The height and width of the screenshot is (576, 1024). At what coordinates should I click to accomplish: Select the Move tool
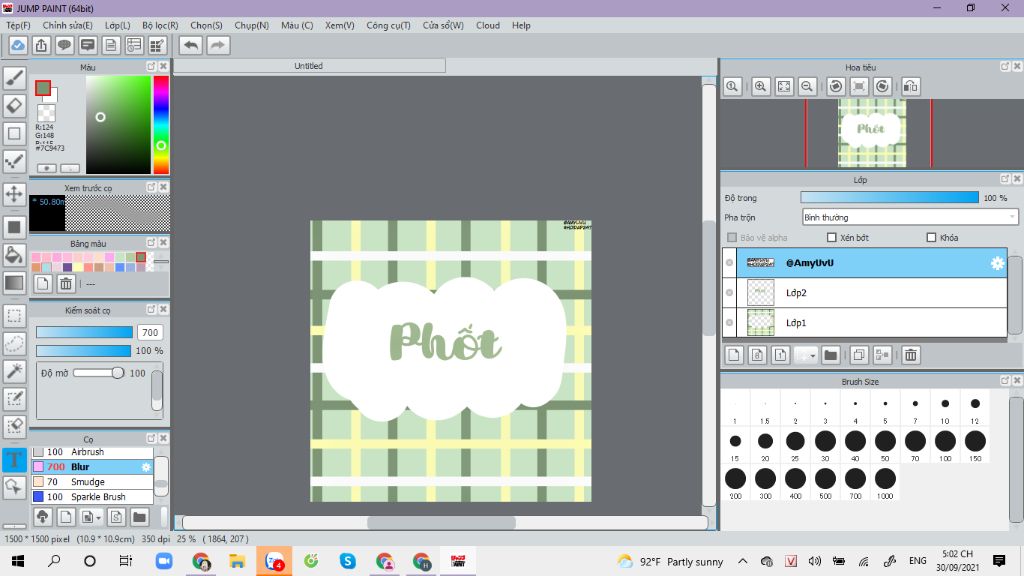14,193
